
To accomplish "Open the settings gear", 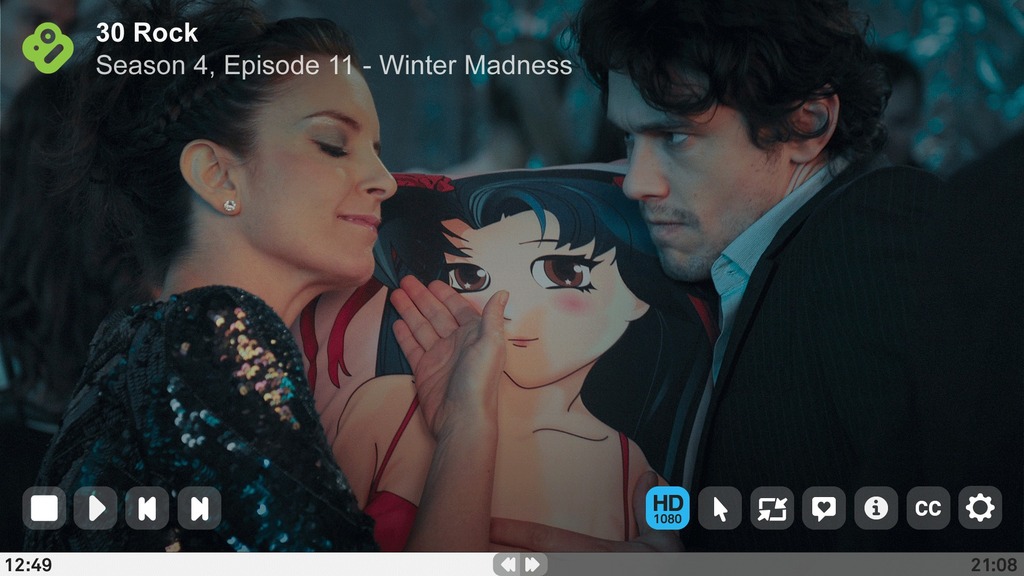I will point(980,508).
